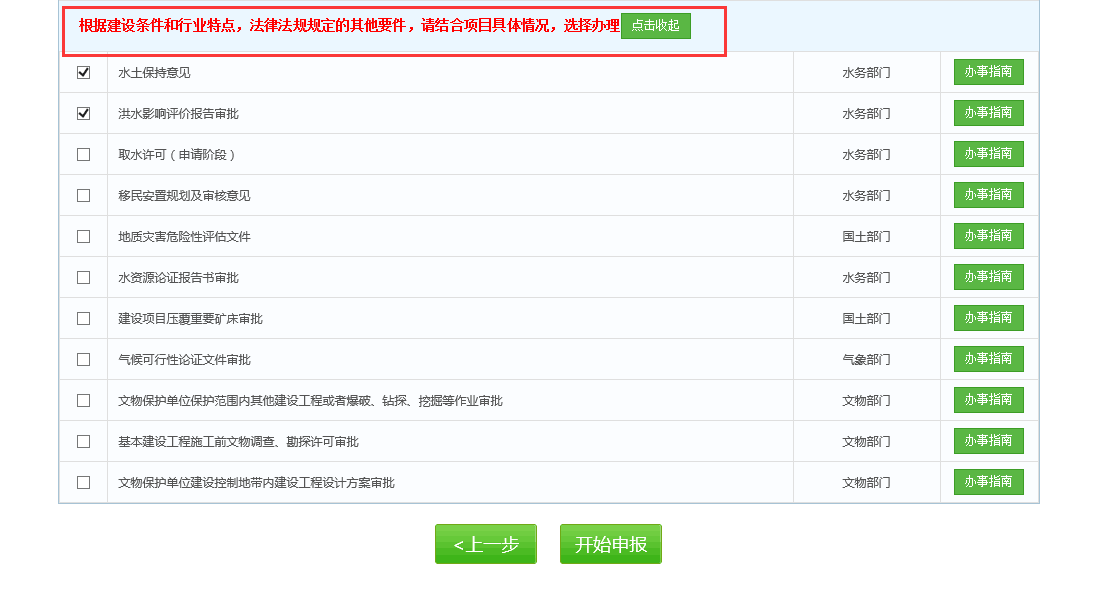Uncheck 洪水影响评价报告审批 checkbox
1097x612 pixels.
83,113
